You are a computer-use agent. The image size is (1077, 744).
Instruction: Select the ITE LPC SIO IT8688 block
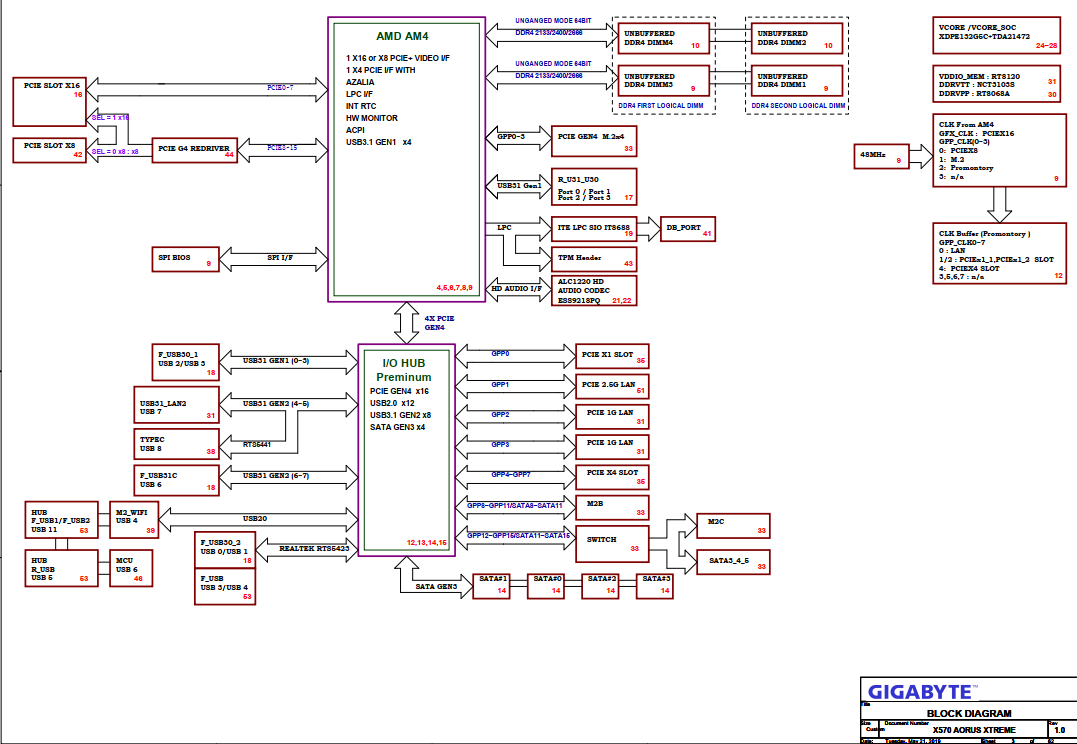594,229
